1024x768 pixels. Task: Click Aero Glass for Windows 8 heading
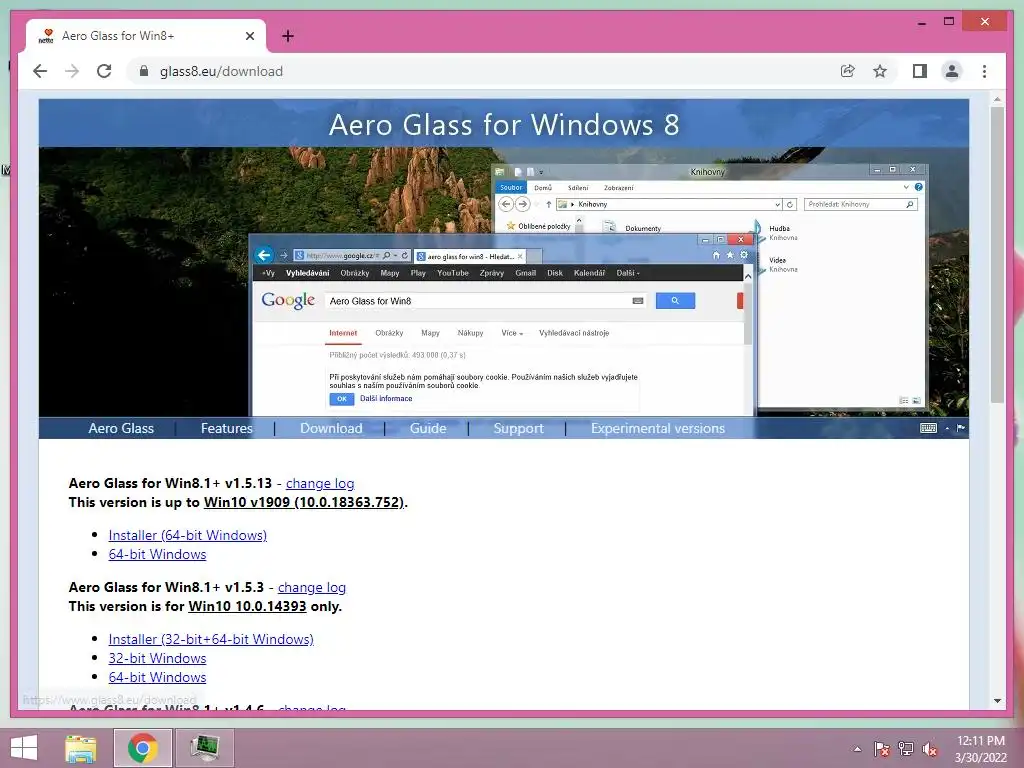tap(504, 125)
